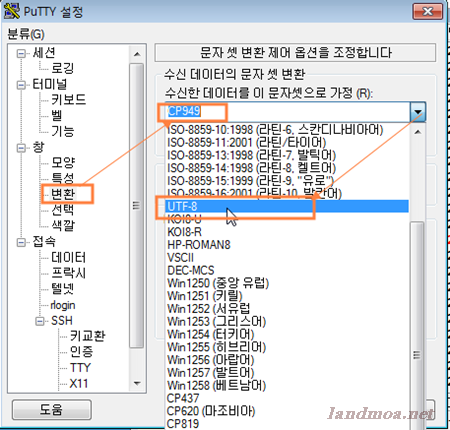Screen dimensions: 450x430
Task: Click the 도움 help button
Action: 52,410
